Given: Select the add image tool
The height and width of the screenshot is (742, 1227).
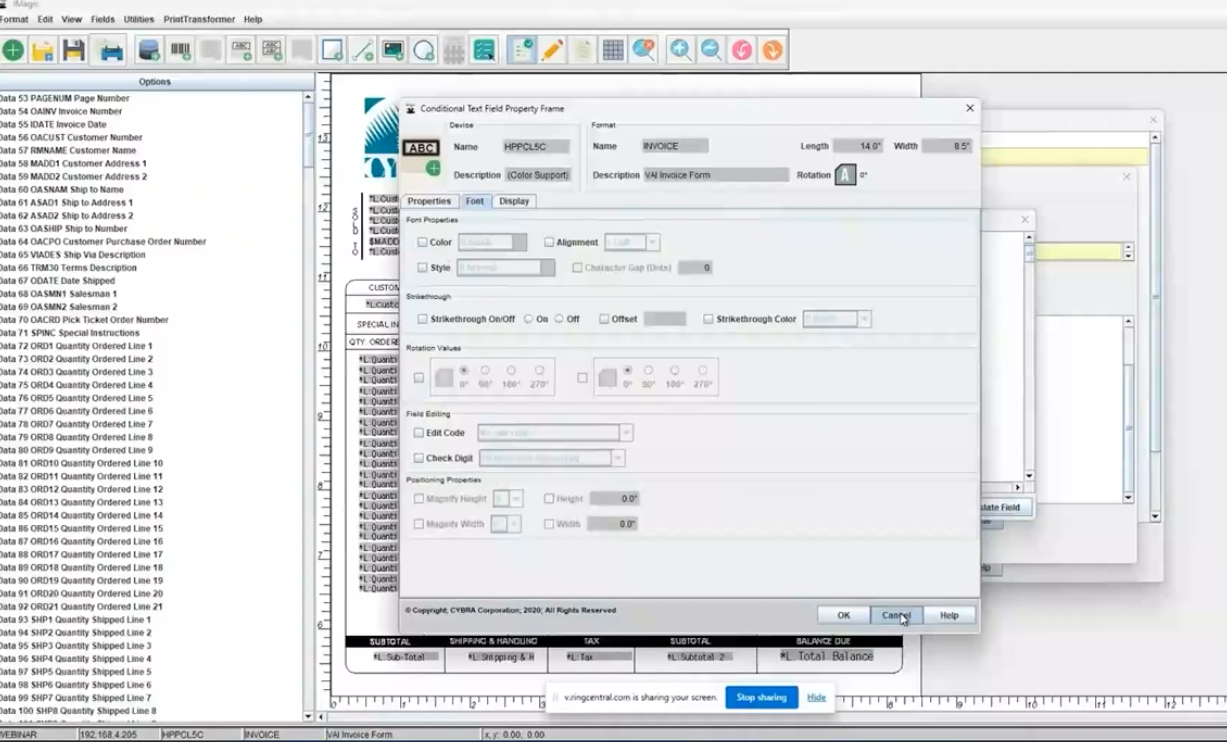Looking at the screenshot, I should tap(393, 50).
